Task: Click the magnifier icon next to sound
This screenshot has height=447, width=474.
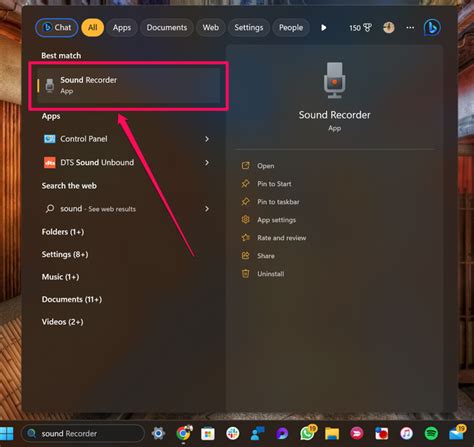Action: point(50,209)
